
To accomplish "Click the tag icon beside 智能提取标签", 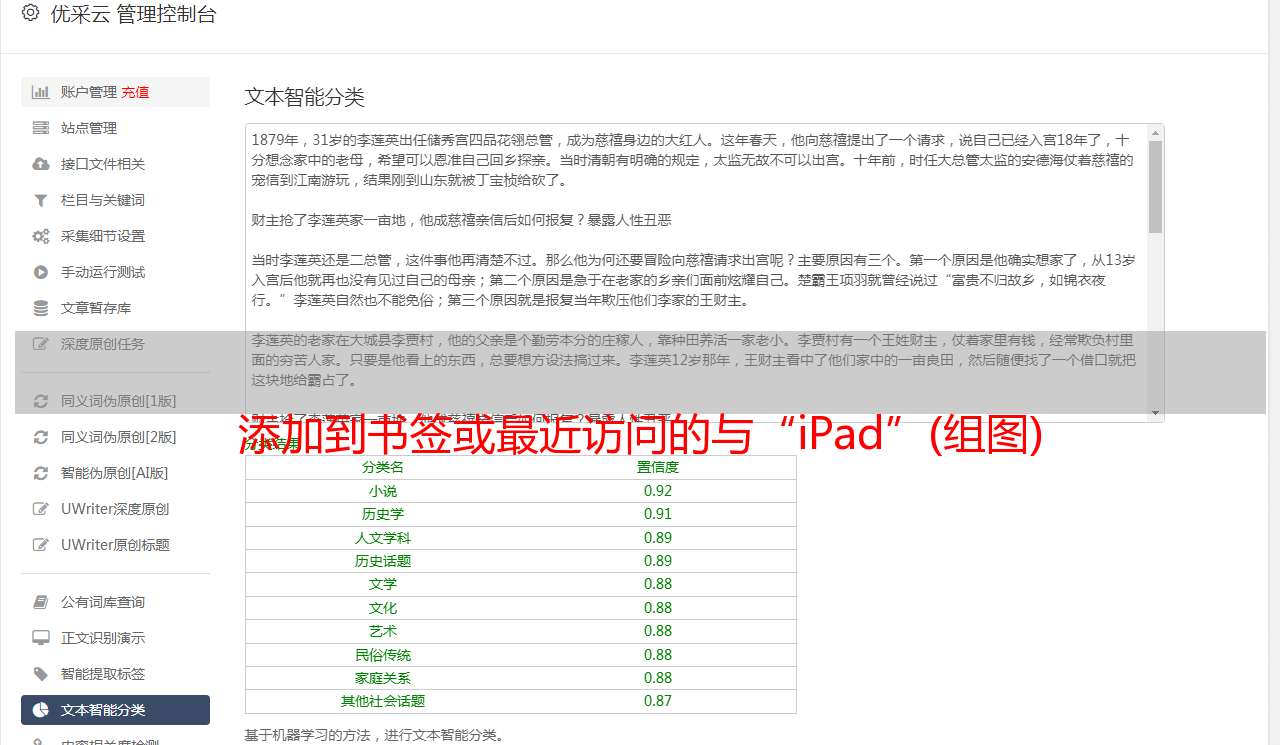I will tap(41, 674).
